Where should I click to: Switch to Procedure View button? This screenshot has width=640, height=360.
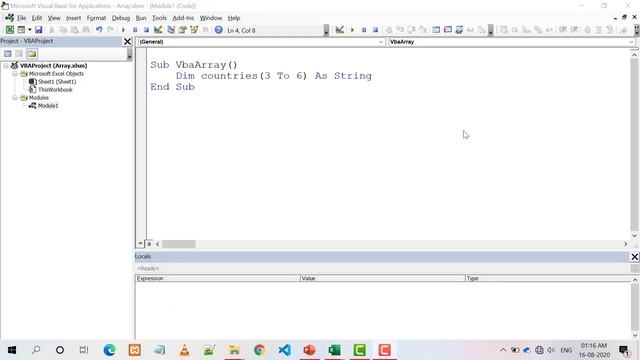click(x=140, y=244)
